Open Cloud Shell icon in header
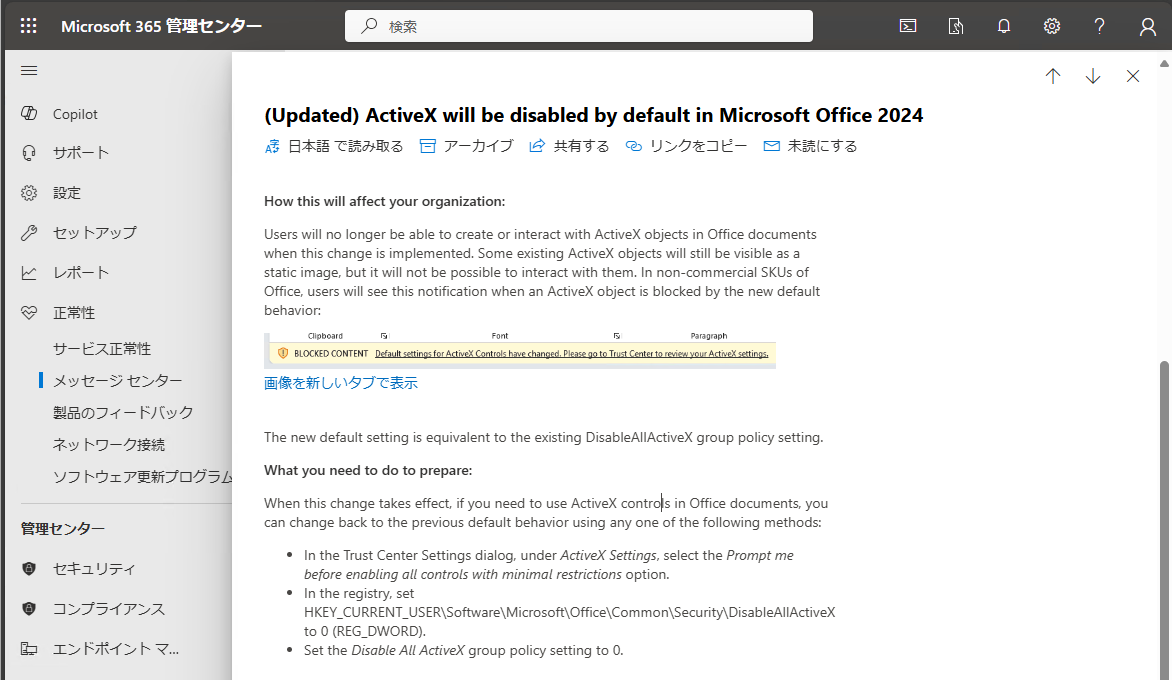Screen dimensions: 1172x680 pos(908,26)
